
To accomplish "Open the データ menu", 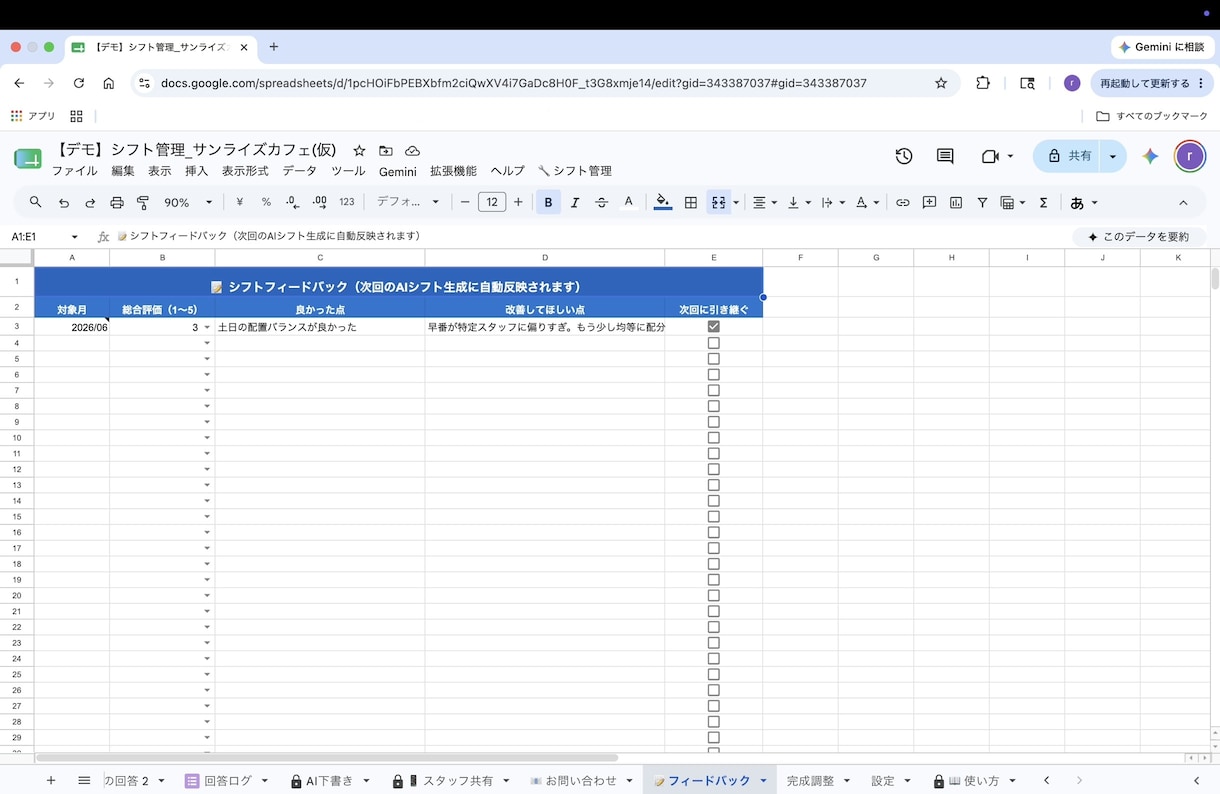I will click(x=299, y=171).
